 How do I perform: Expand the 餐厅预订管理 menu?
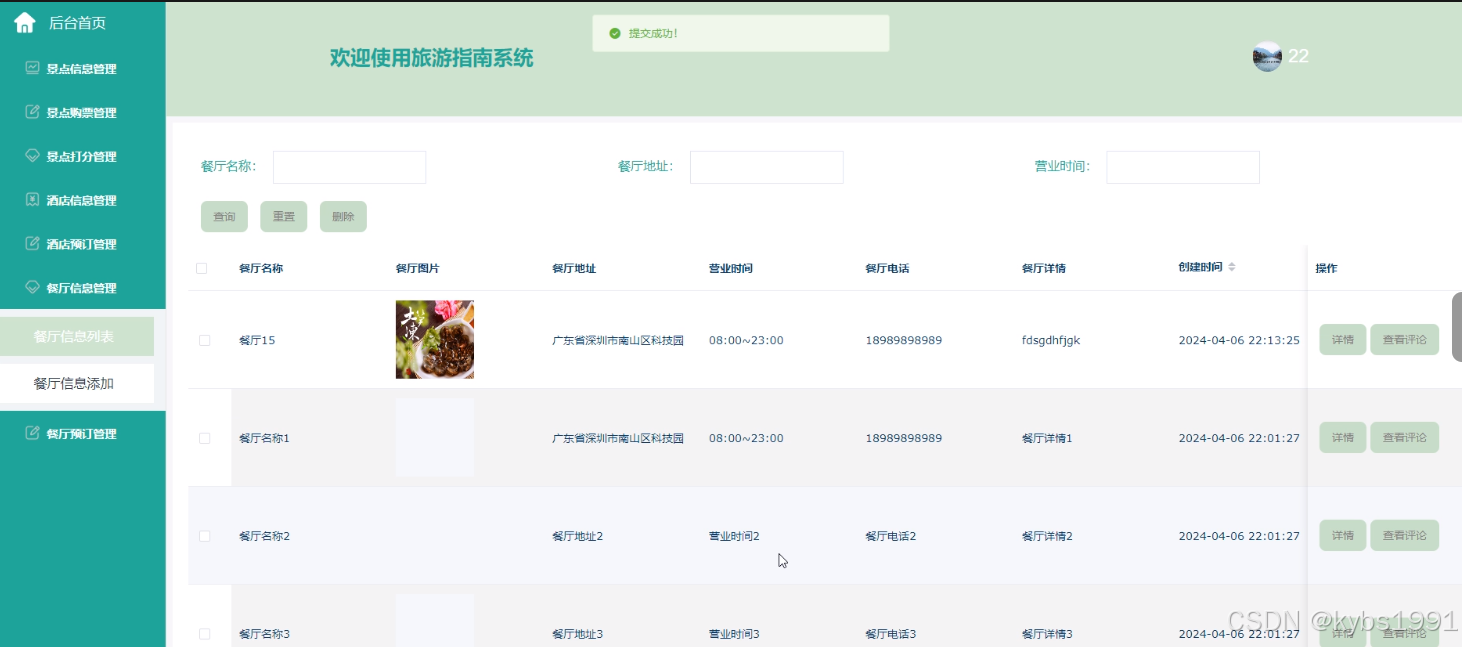83,433
